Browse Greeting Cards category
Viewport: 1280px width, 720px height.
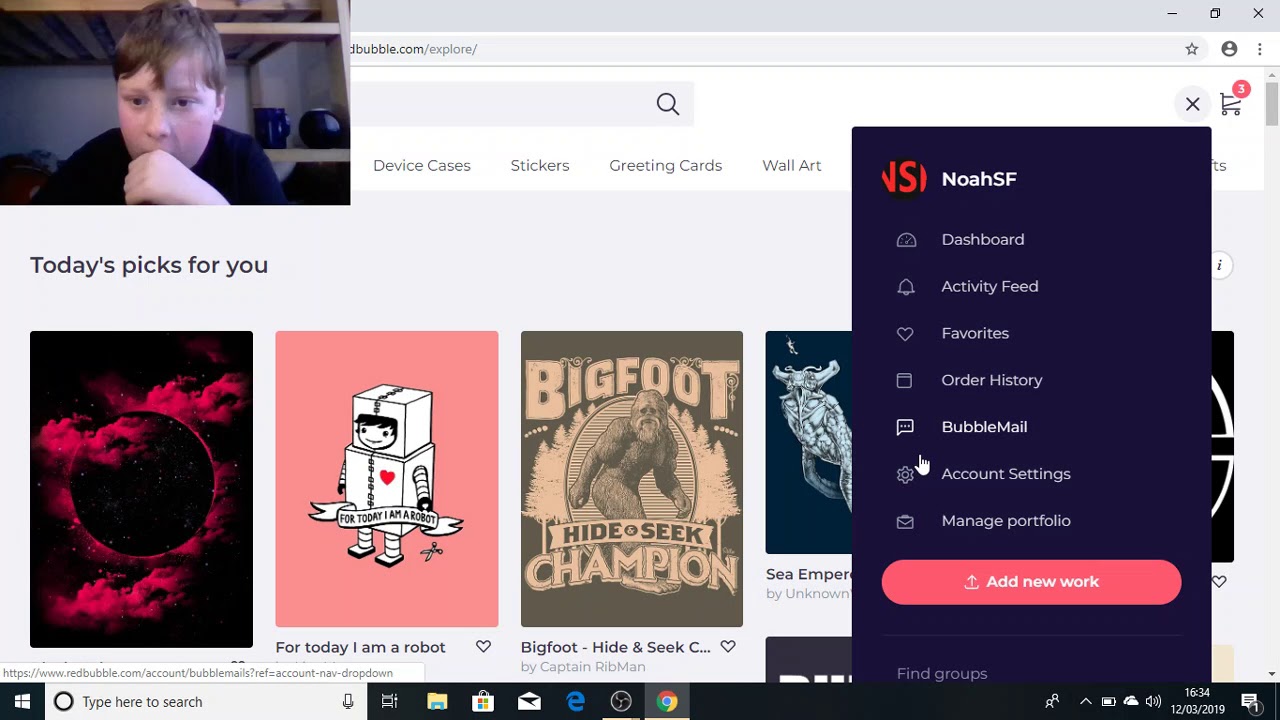click(x=666, y=165)
